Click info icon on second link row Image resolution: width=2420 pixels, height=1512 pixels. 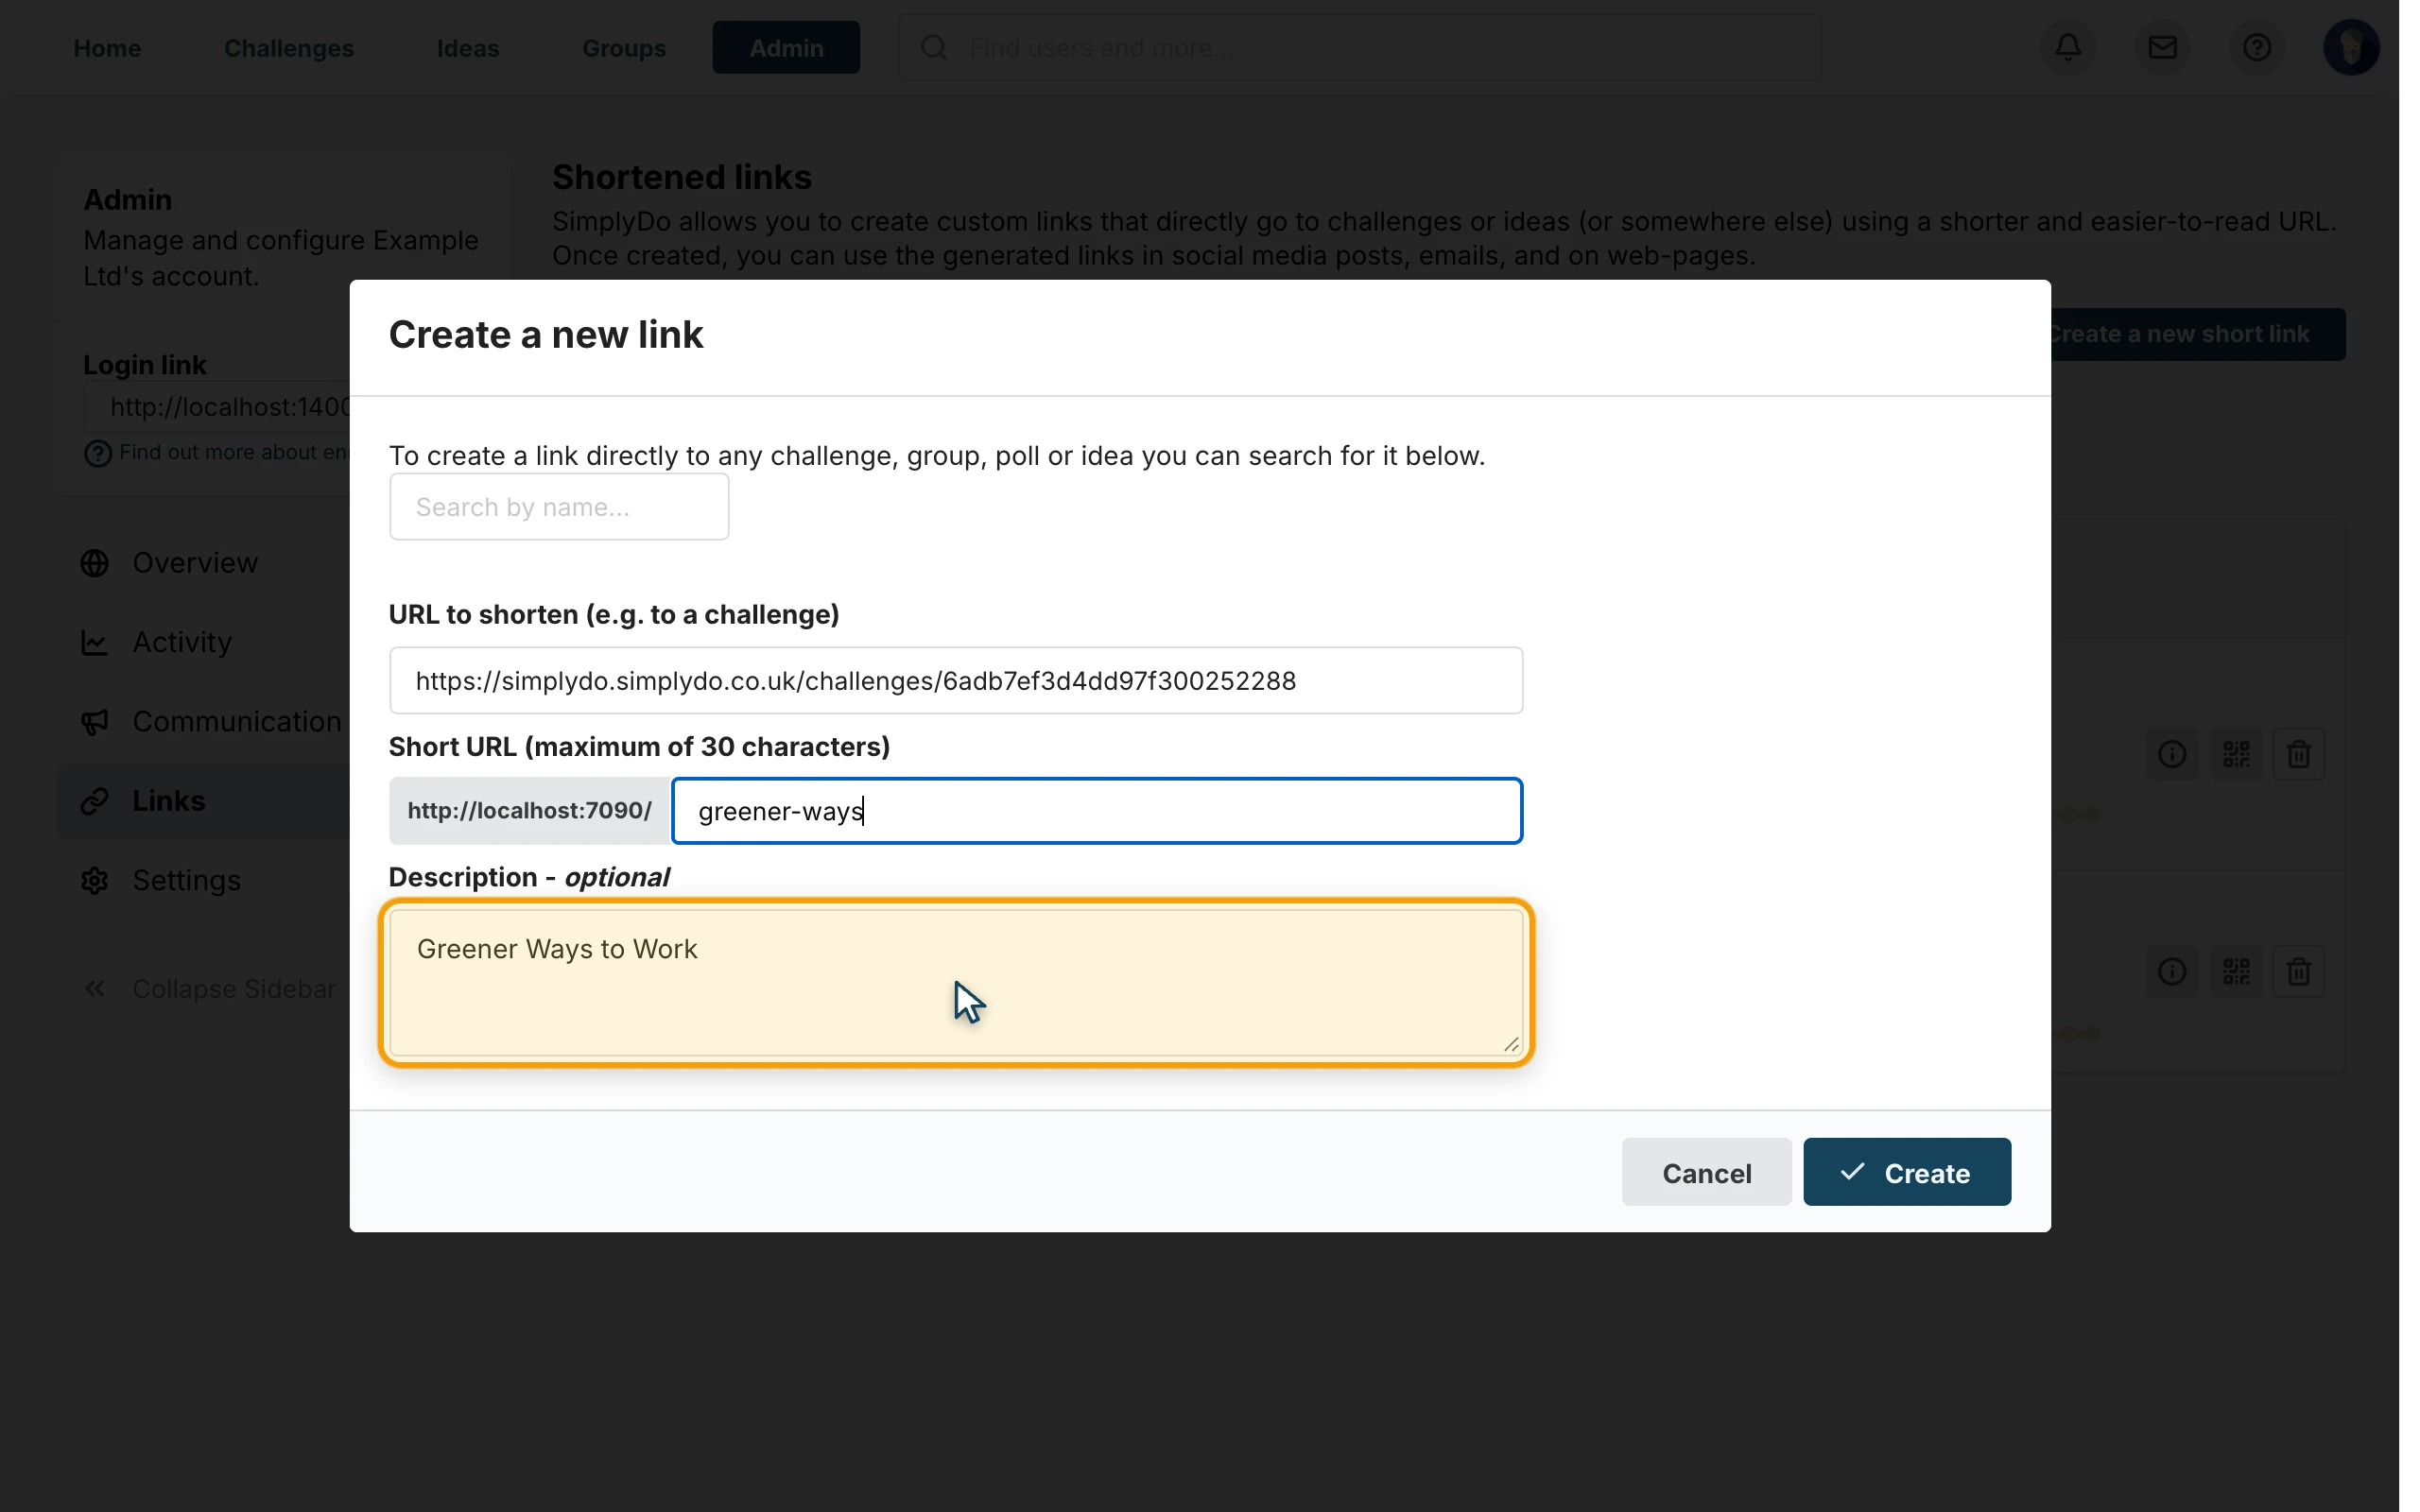point(2171,971)
